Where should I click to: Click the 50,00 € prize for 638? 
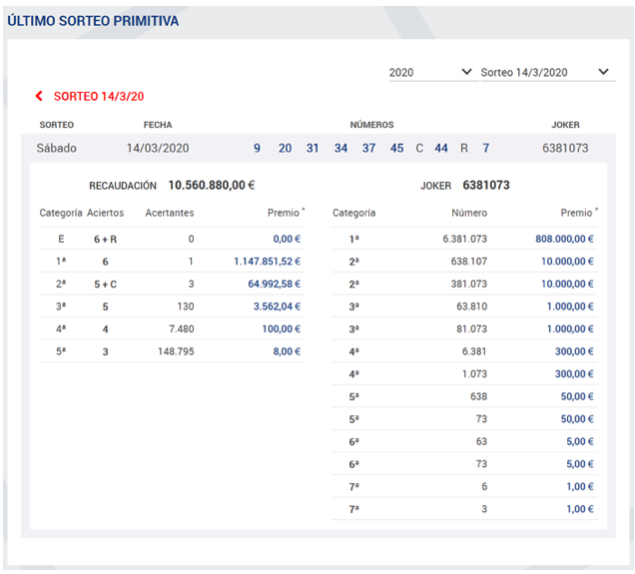click(x=577, y=397)
